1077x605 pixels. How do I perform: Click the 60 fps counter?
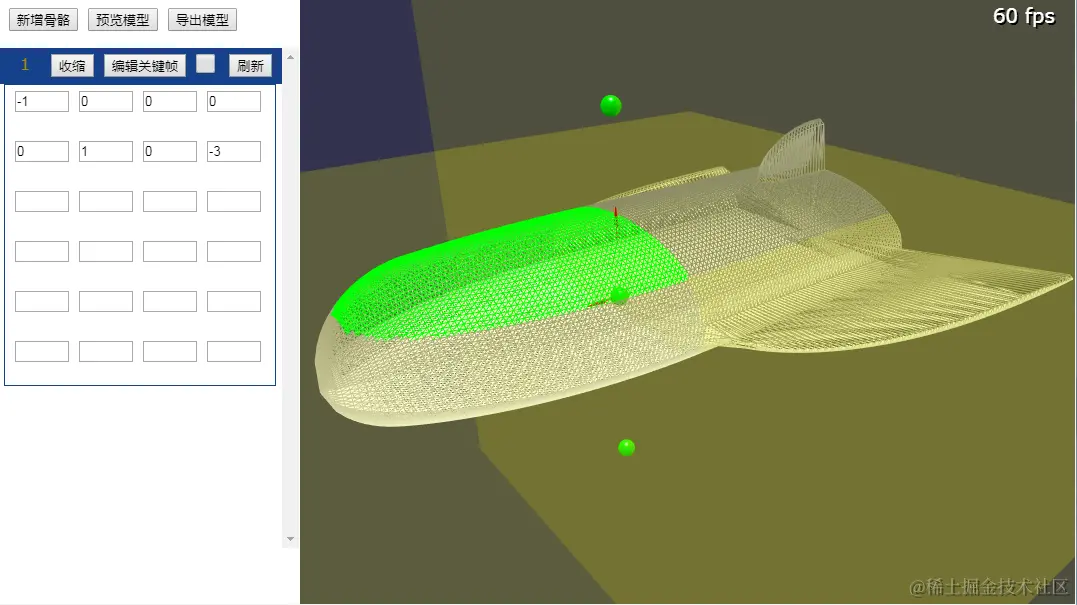click(x=1023, y=16)
